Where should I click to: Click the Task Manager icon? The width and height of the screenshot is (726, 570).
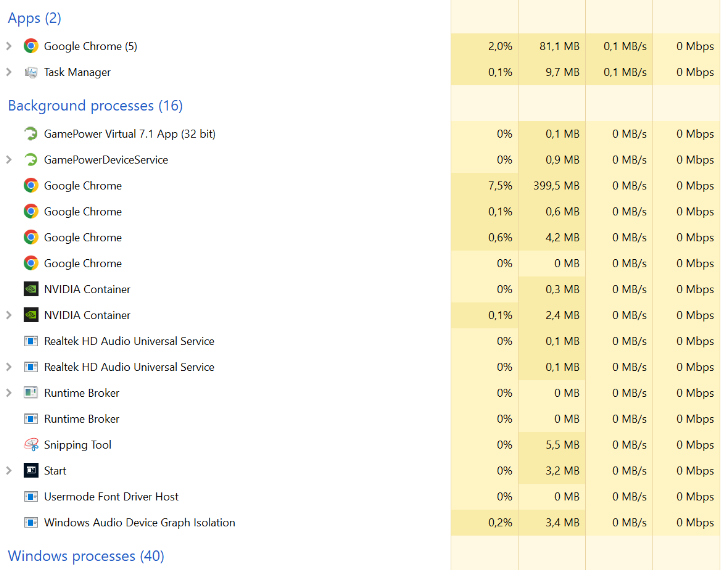pos(31,72)
